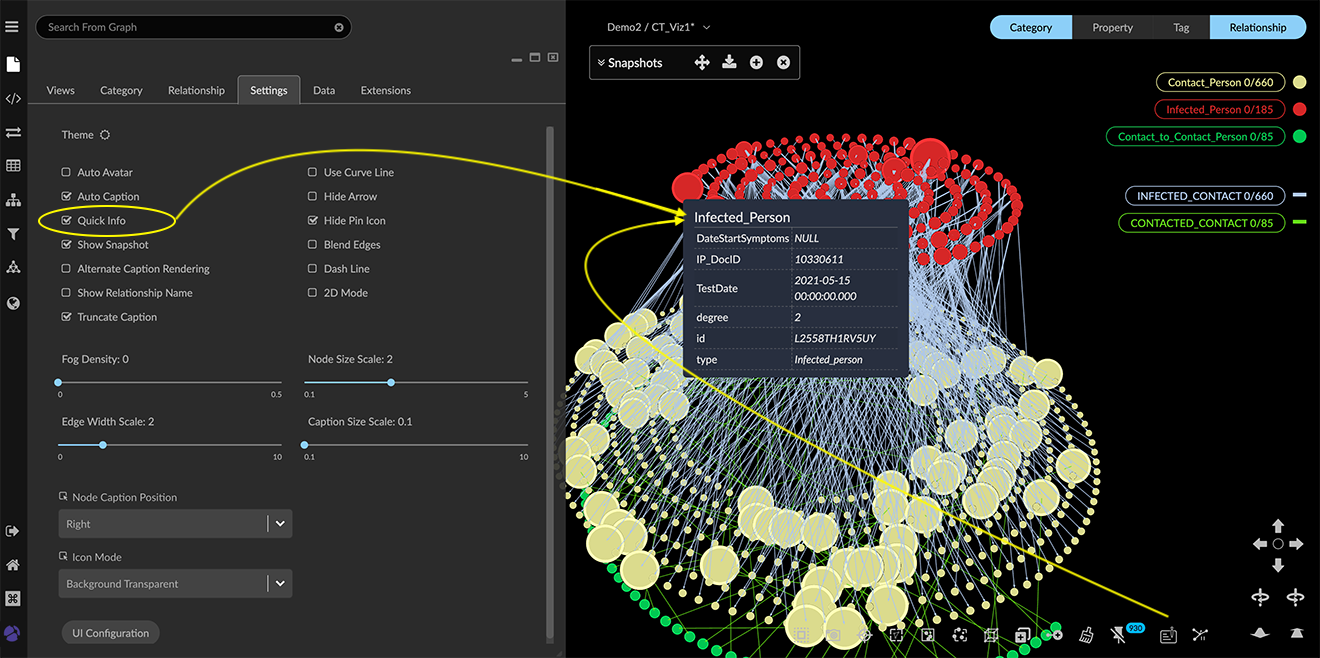Open the Node Caption Position dropdown
Viewport: 1320px width, 658px height.
click(x=175, y=524)
